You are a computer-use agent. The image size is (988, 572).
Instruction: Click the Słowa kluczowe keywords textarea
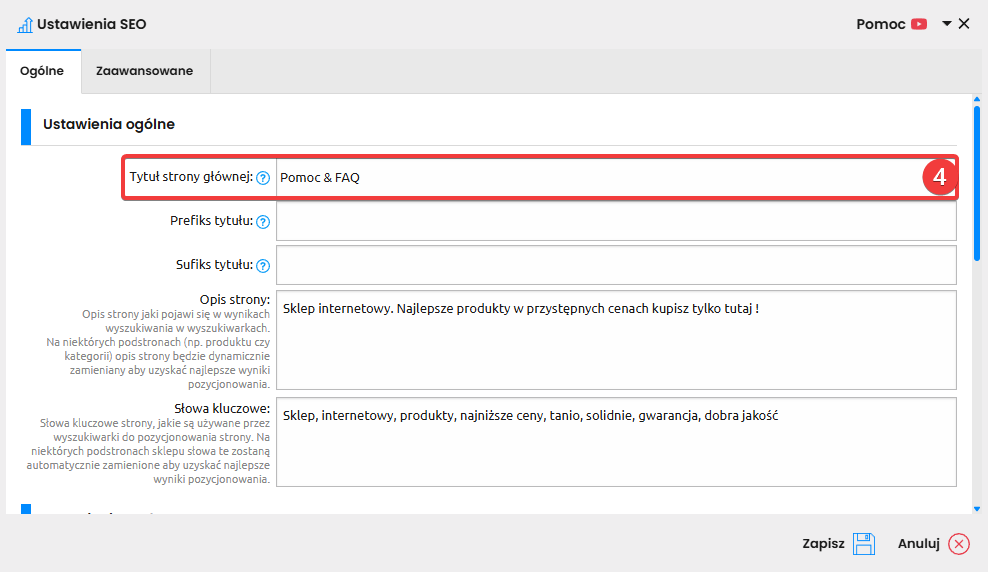(616, 442)
